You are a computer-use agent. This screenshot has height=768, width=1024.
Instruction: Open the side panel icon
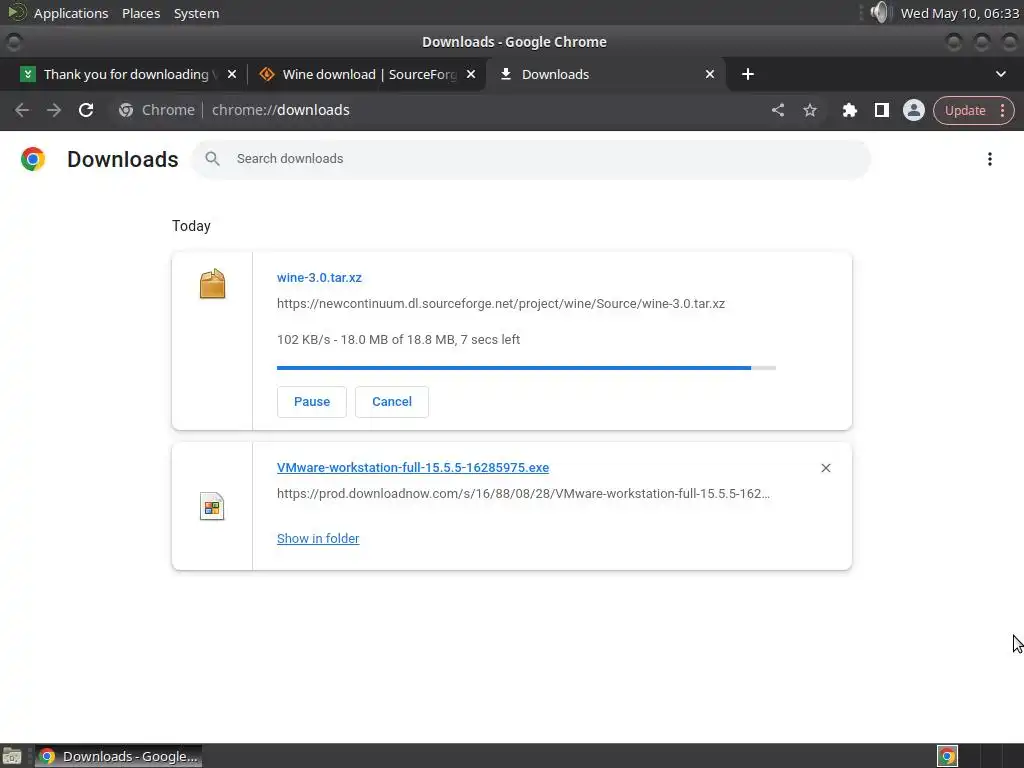pos(882,110)
